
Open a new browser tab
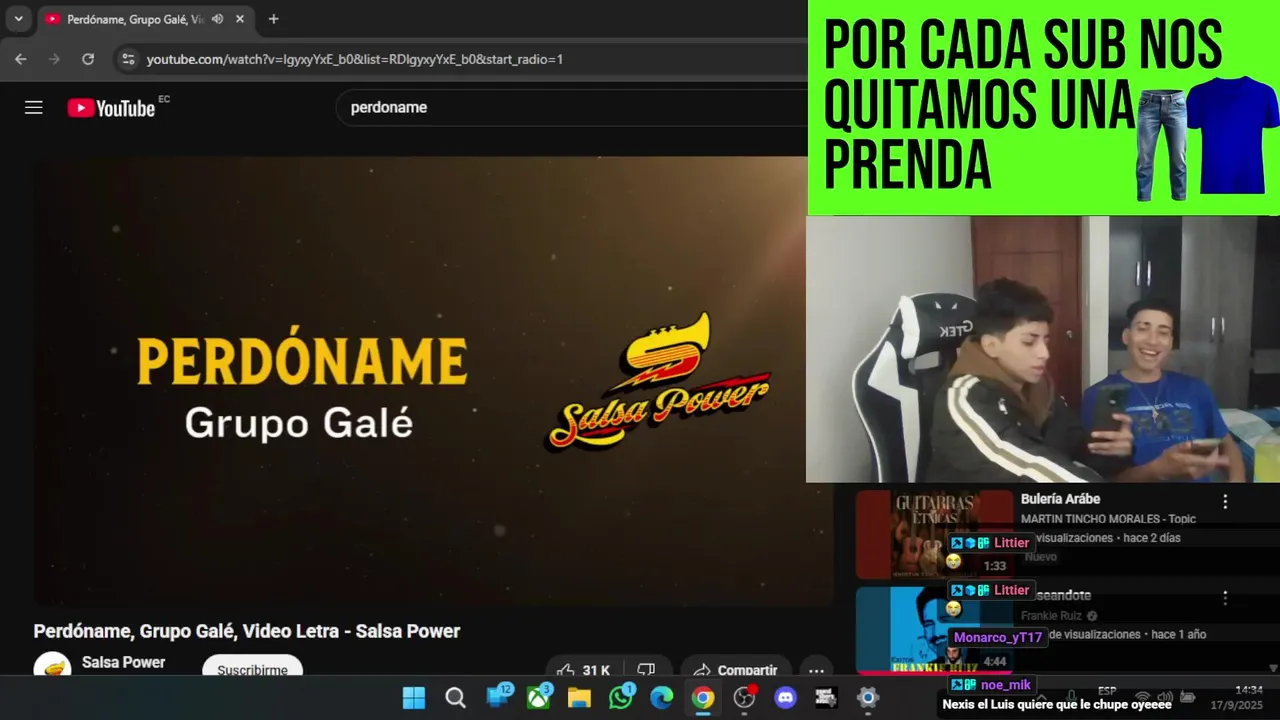[274, 19]
